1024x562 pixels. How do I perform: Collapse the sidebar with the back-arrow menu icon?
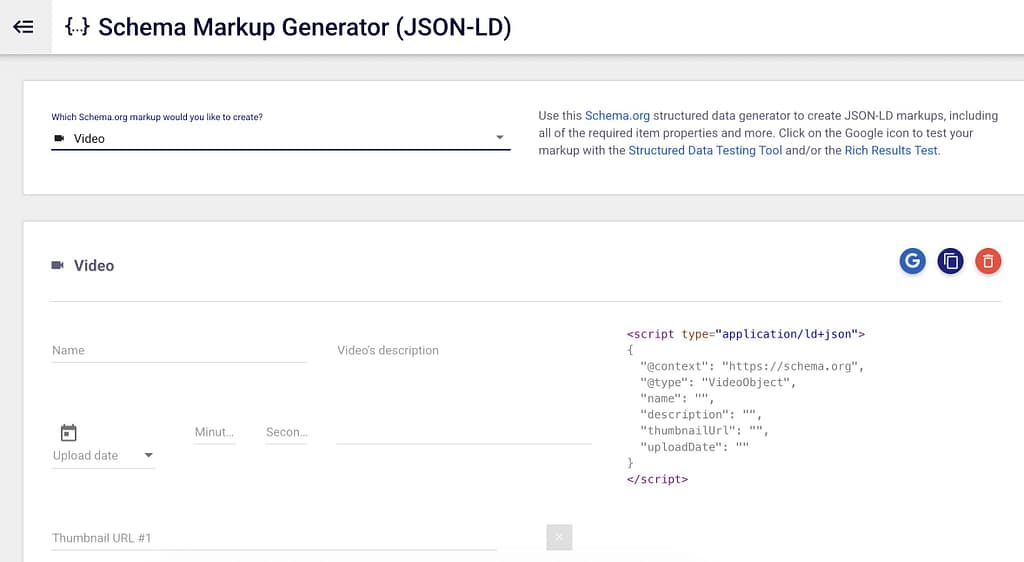[x=24, y=27]
